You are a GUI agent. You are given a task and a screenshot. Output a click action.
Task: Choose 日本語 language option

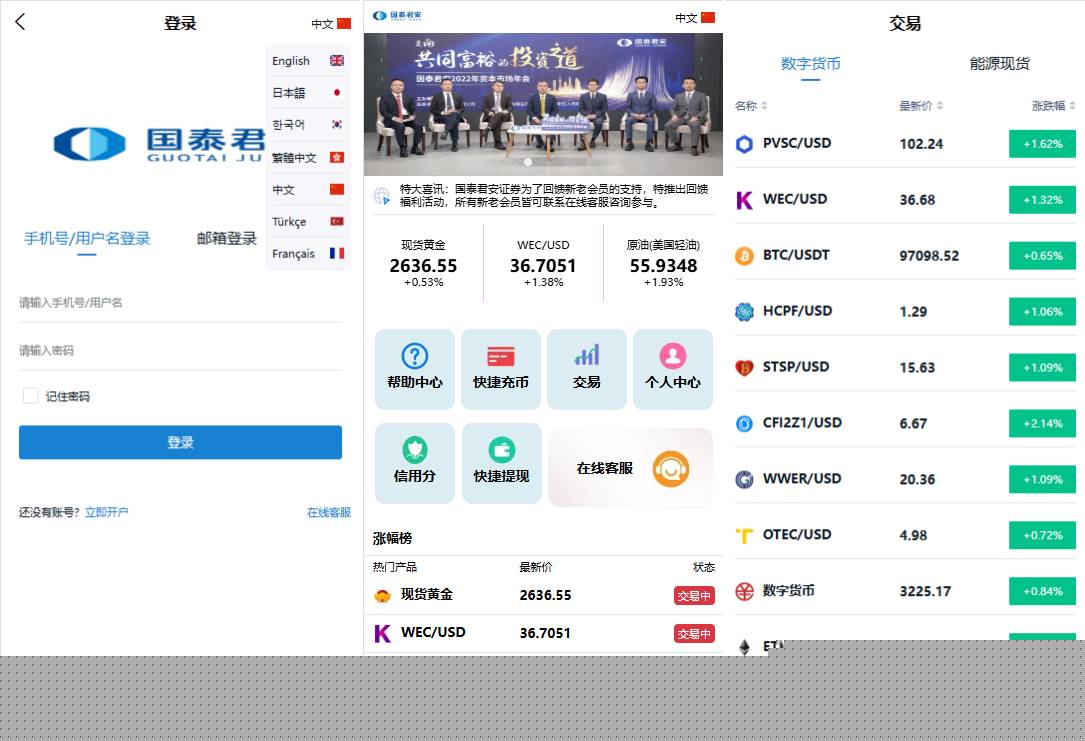pos(308,93)
